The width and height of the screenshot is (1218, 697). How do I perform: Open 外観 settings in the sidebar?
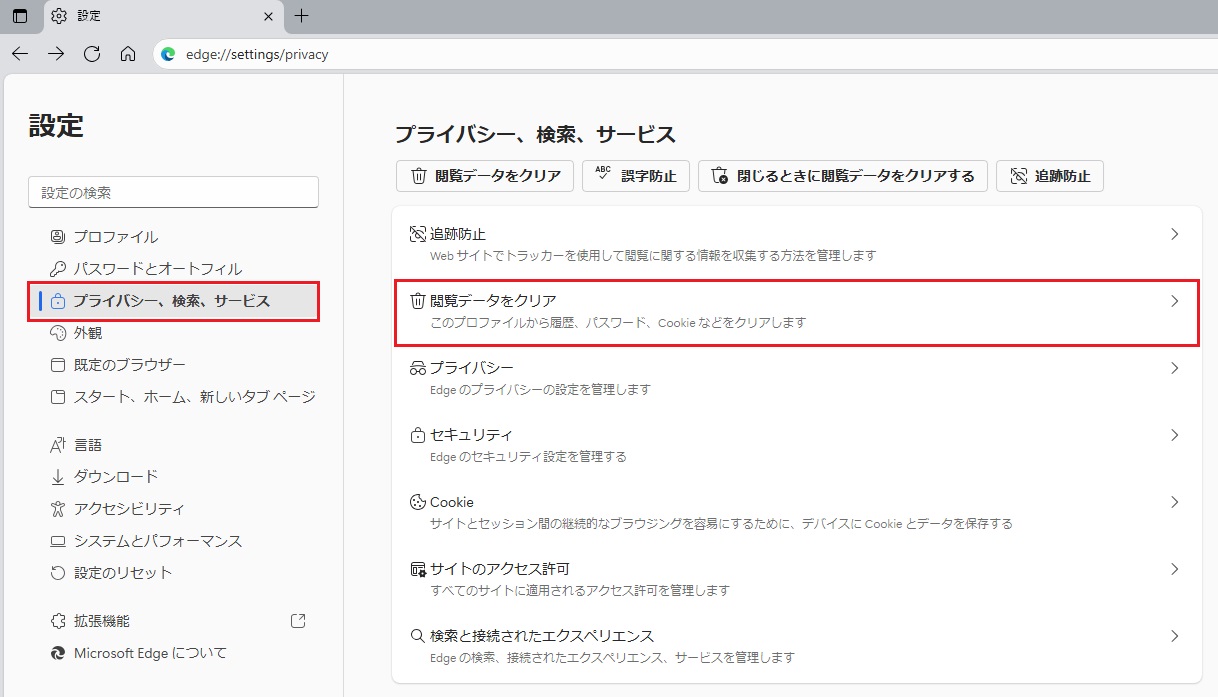[x=87, y=333]
